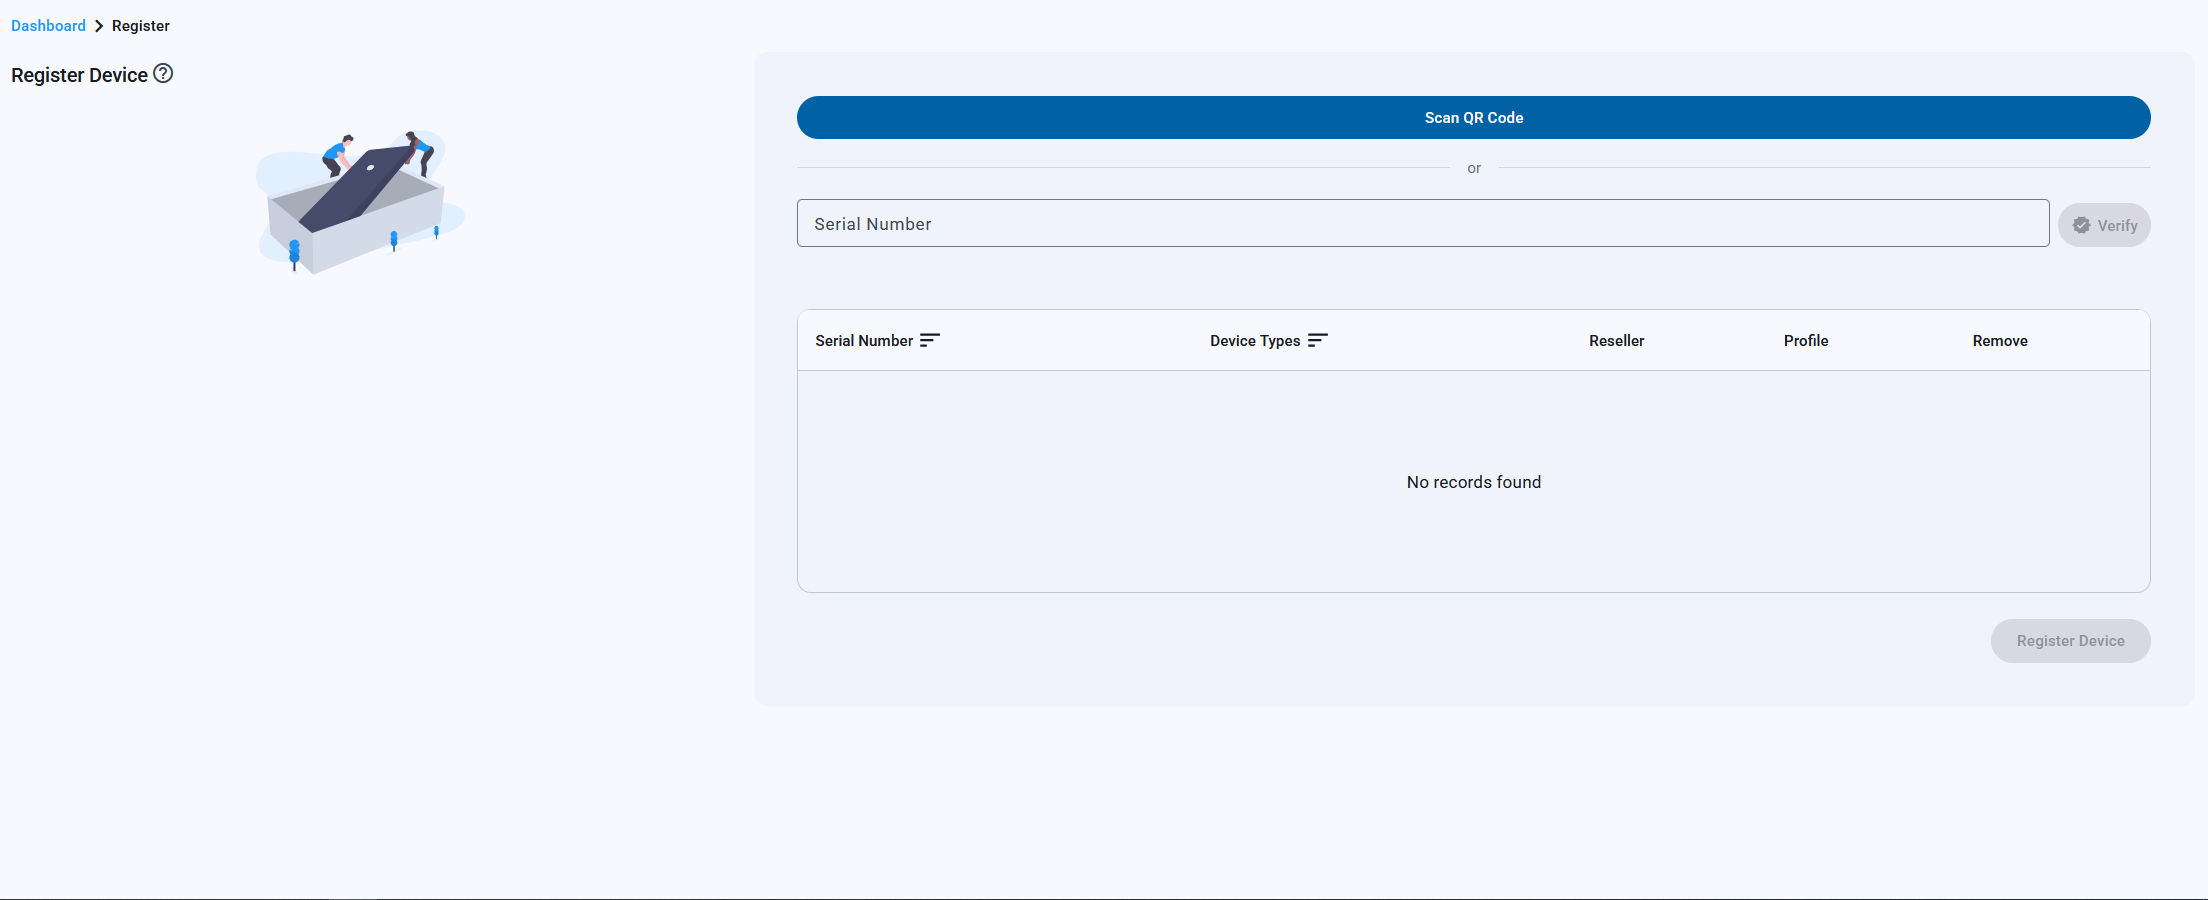Sort by the Serial Number column header
2208x900 pixels.
click(864, 341)
